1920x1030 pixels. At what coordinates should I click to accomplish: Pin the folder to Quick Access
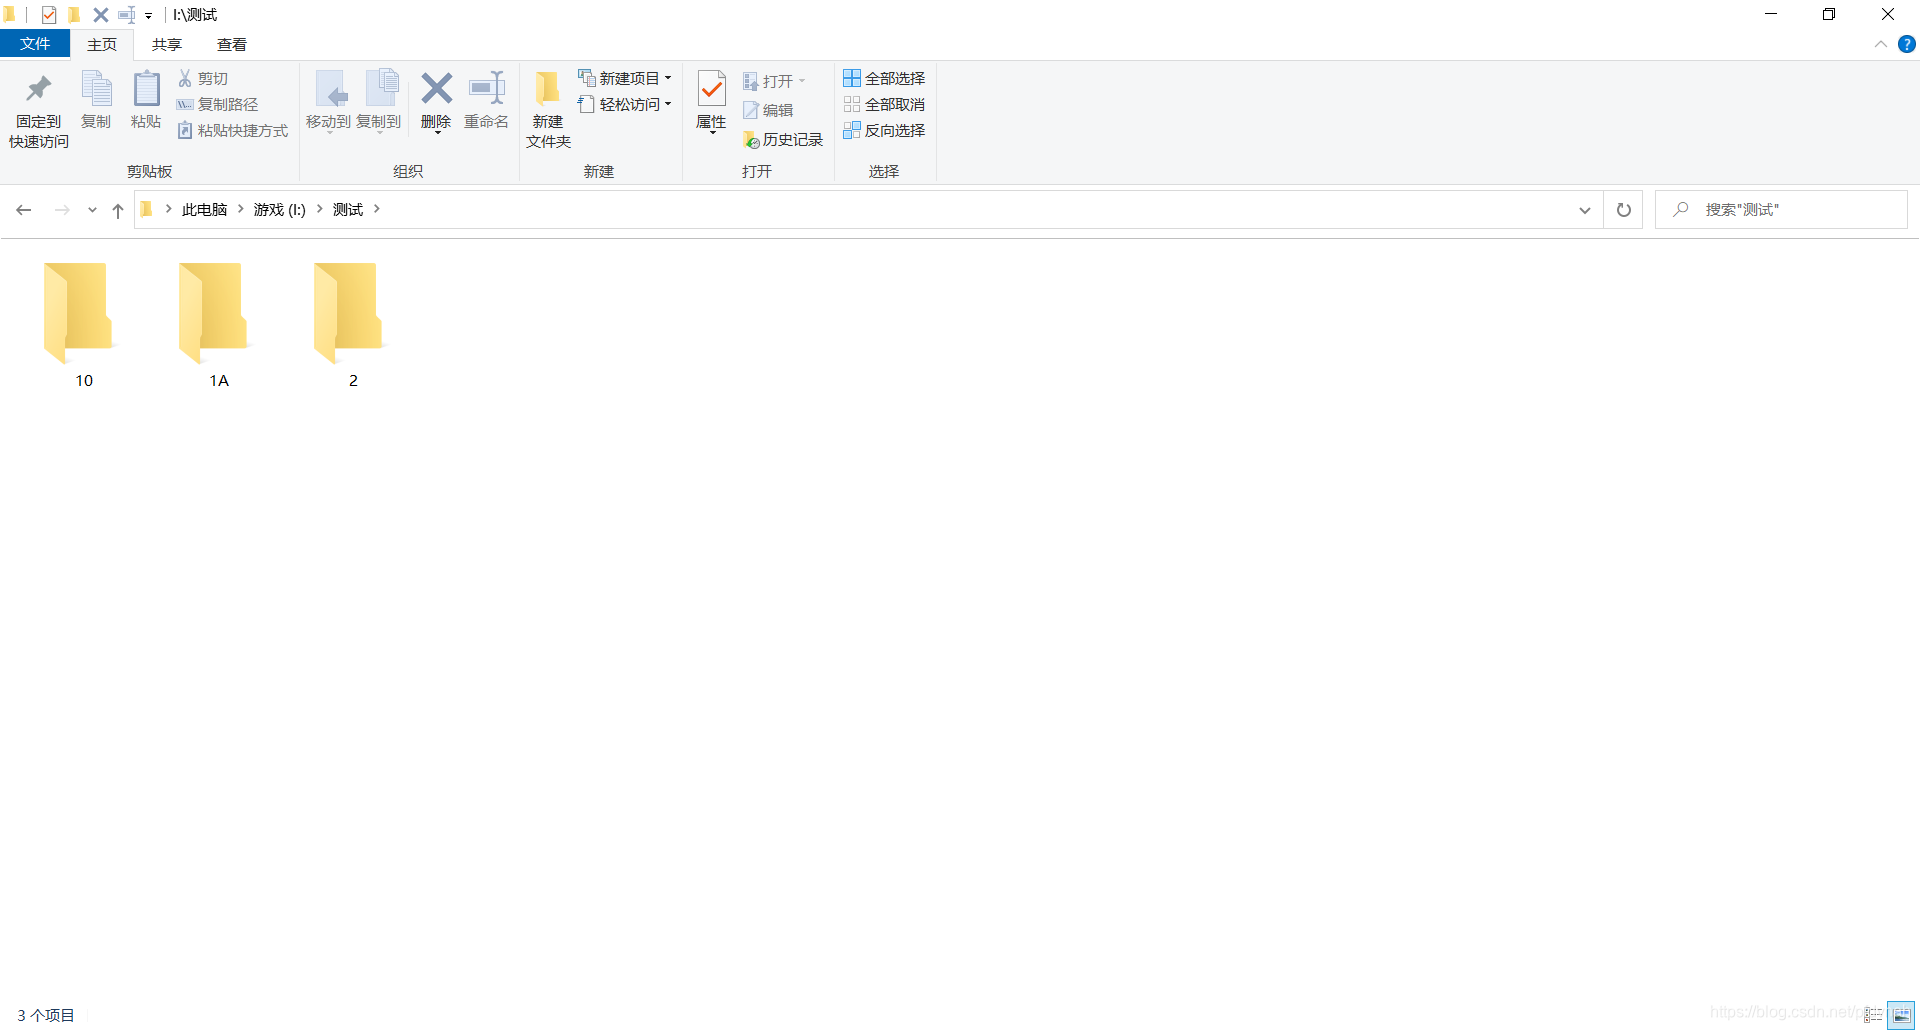pos(39,110)
